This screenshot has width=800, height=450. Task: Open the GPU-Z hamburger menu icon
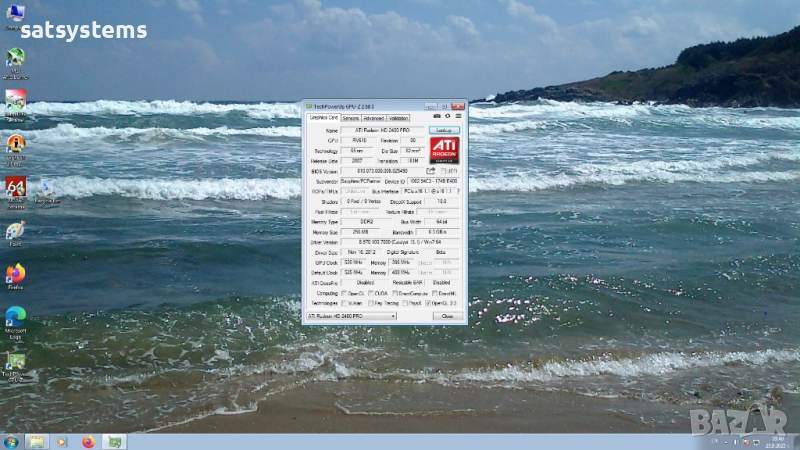[459, 117]
